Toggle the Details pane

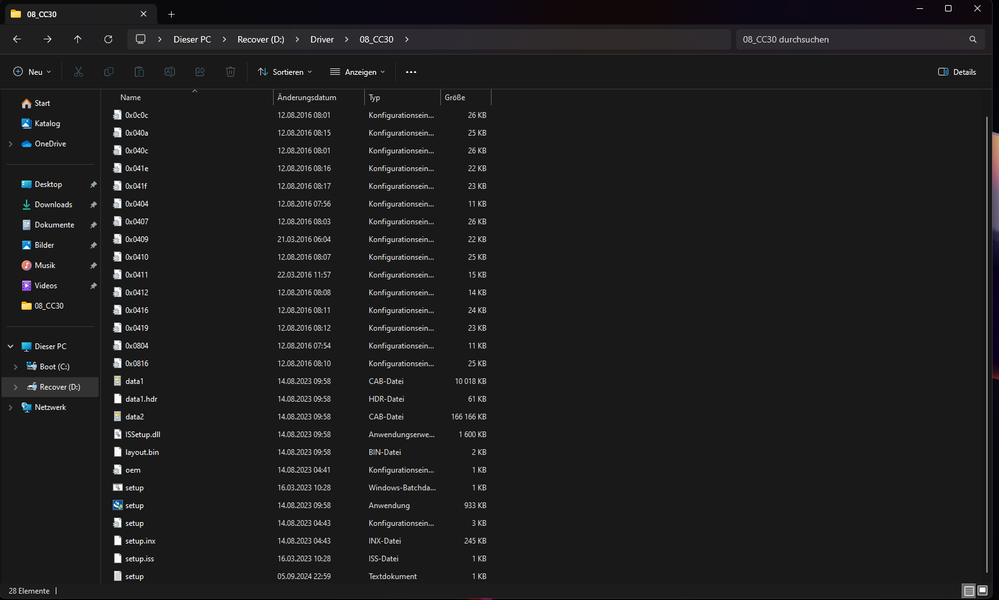(957, 72)
